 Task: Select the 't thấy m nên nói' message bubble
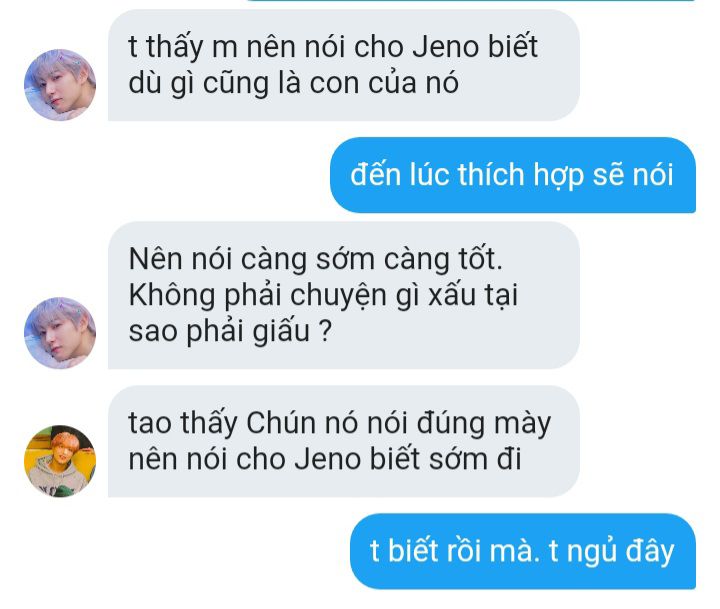click(343, 65)
